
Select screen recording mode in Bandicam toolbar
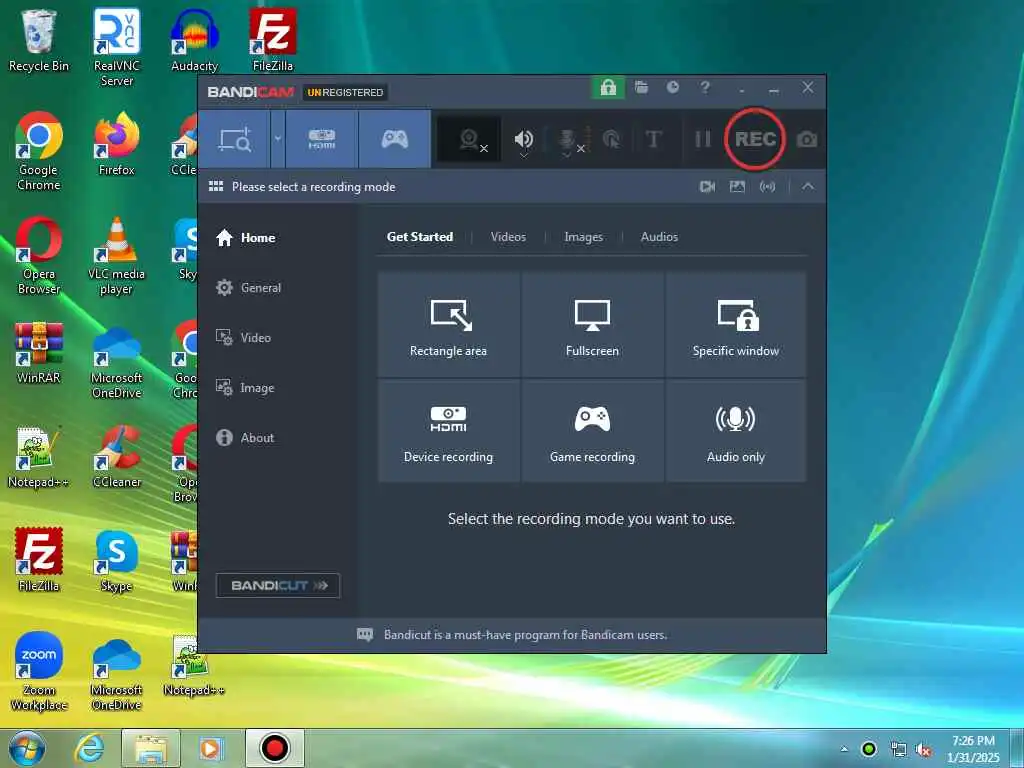[x=234, y=139]
